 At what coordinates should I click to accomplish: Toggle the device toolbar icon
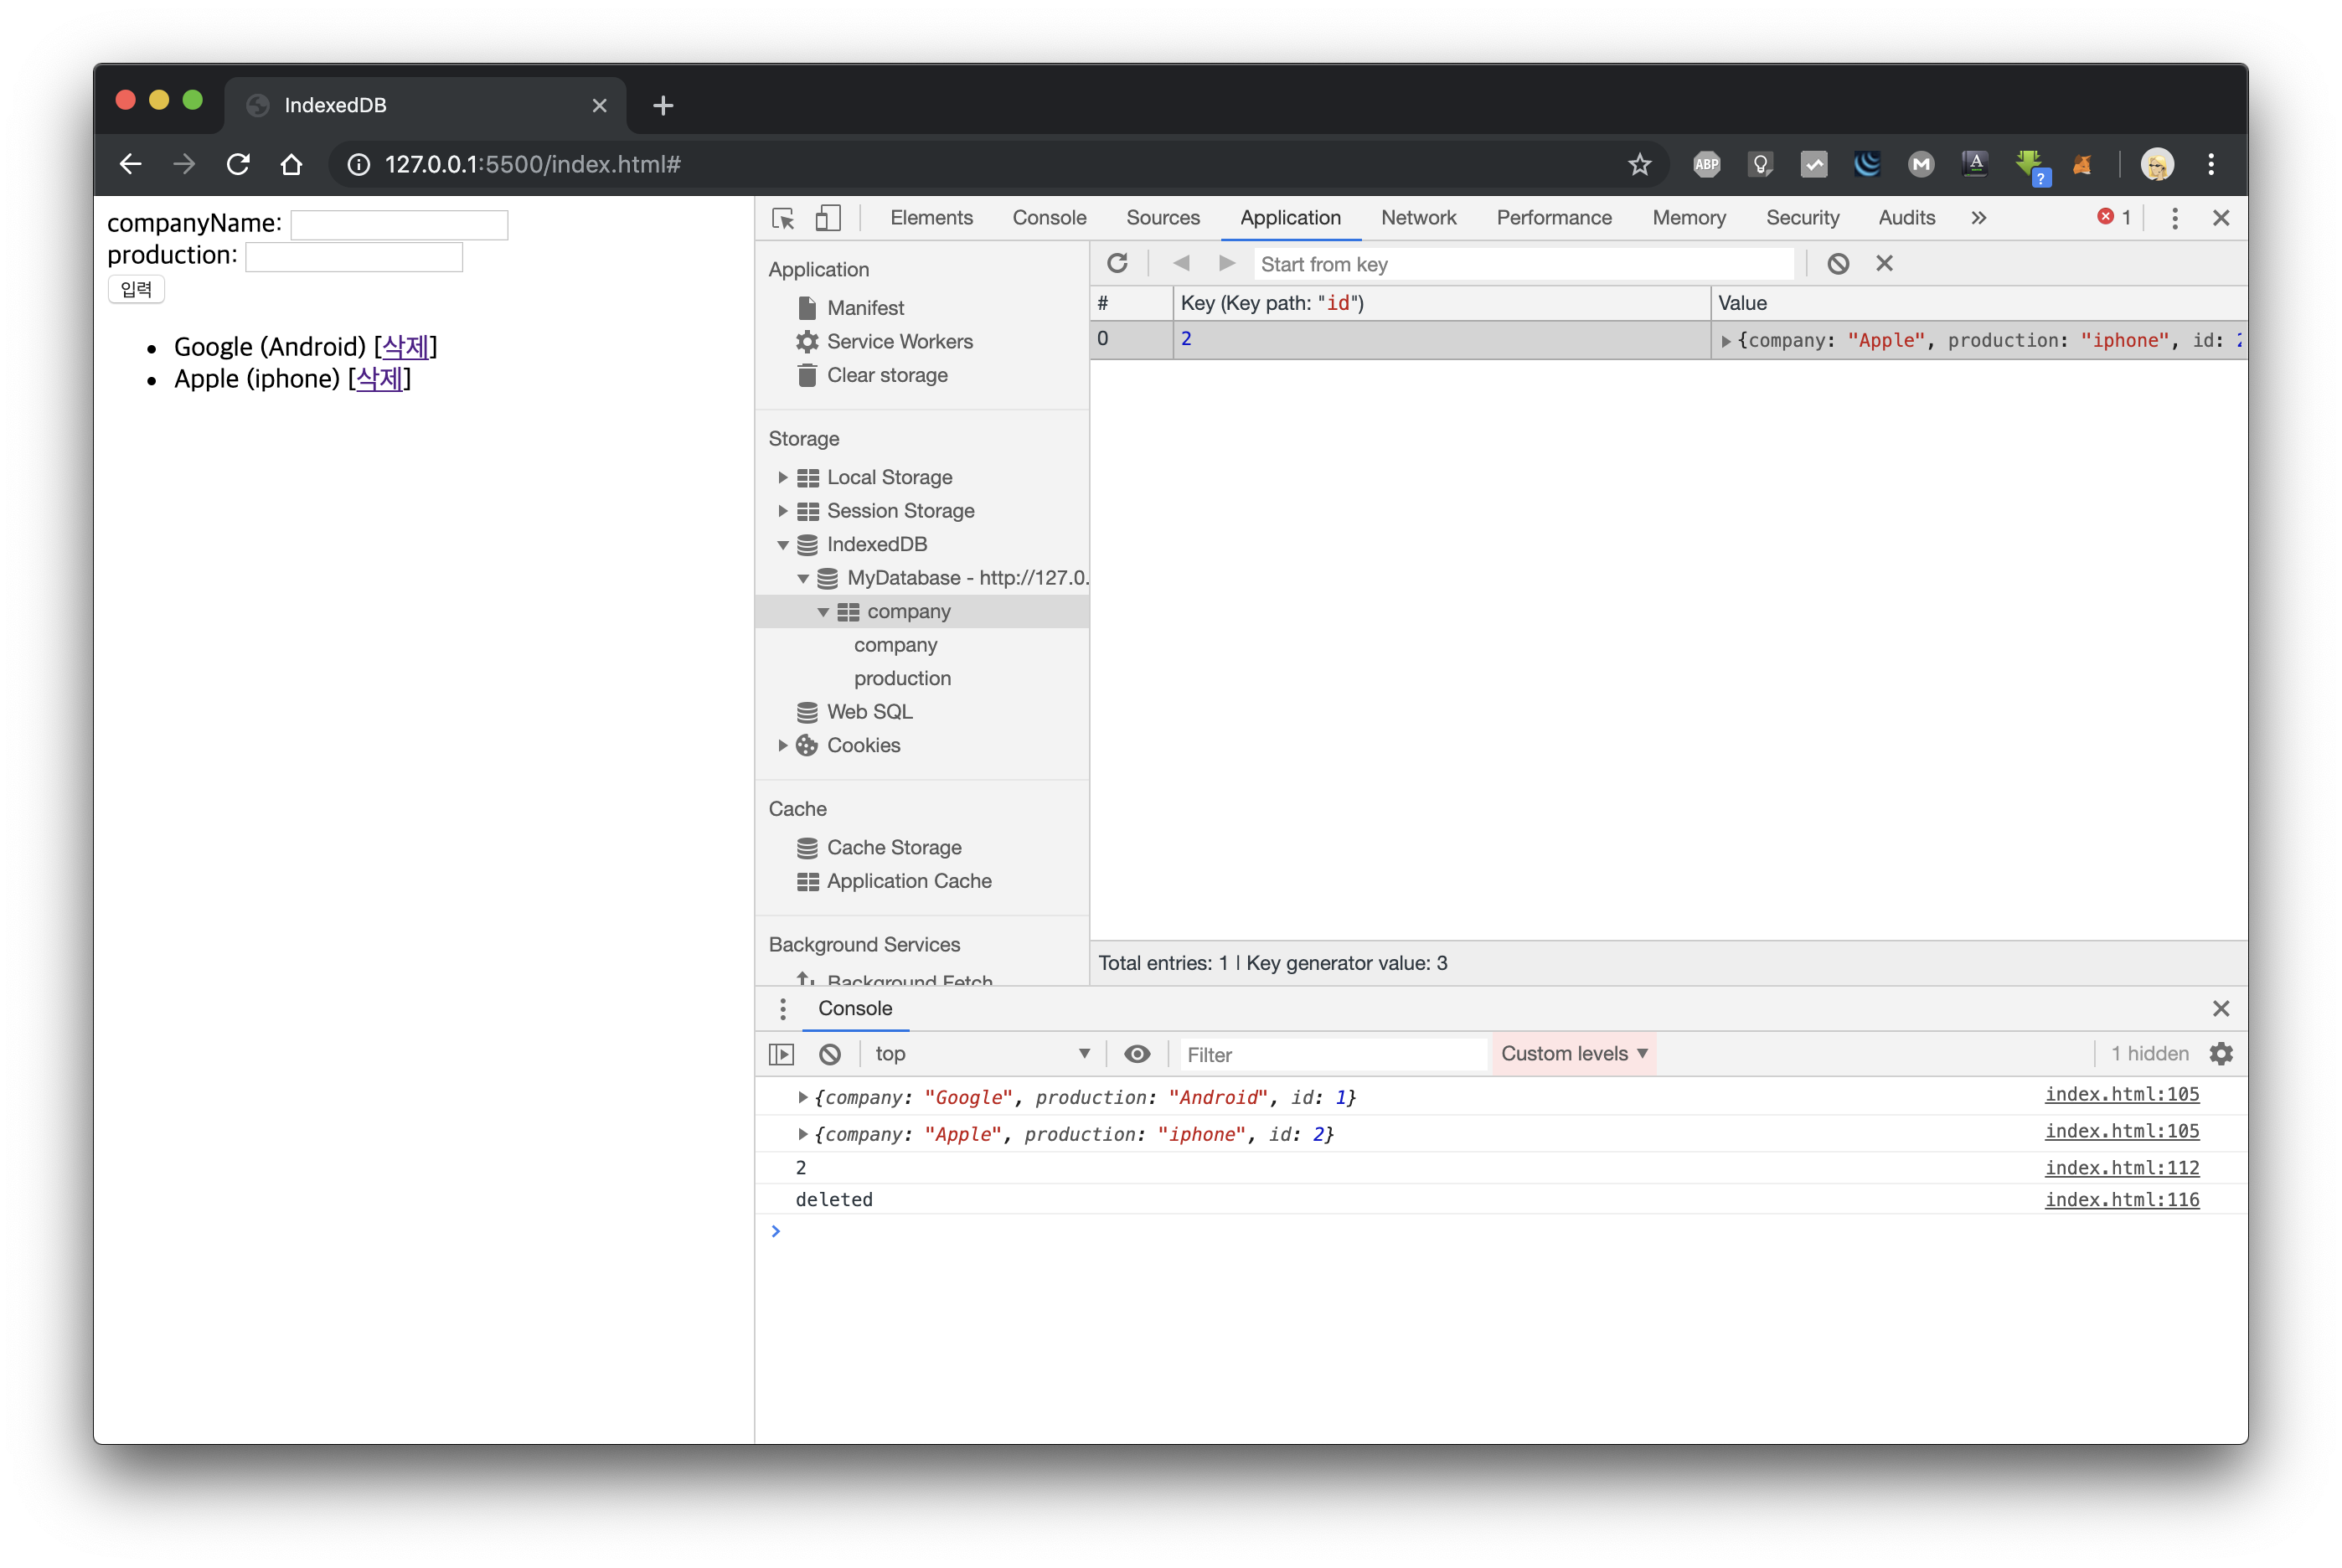(828, 218)
